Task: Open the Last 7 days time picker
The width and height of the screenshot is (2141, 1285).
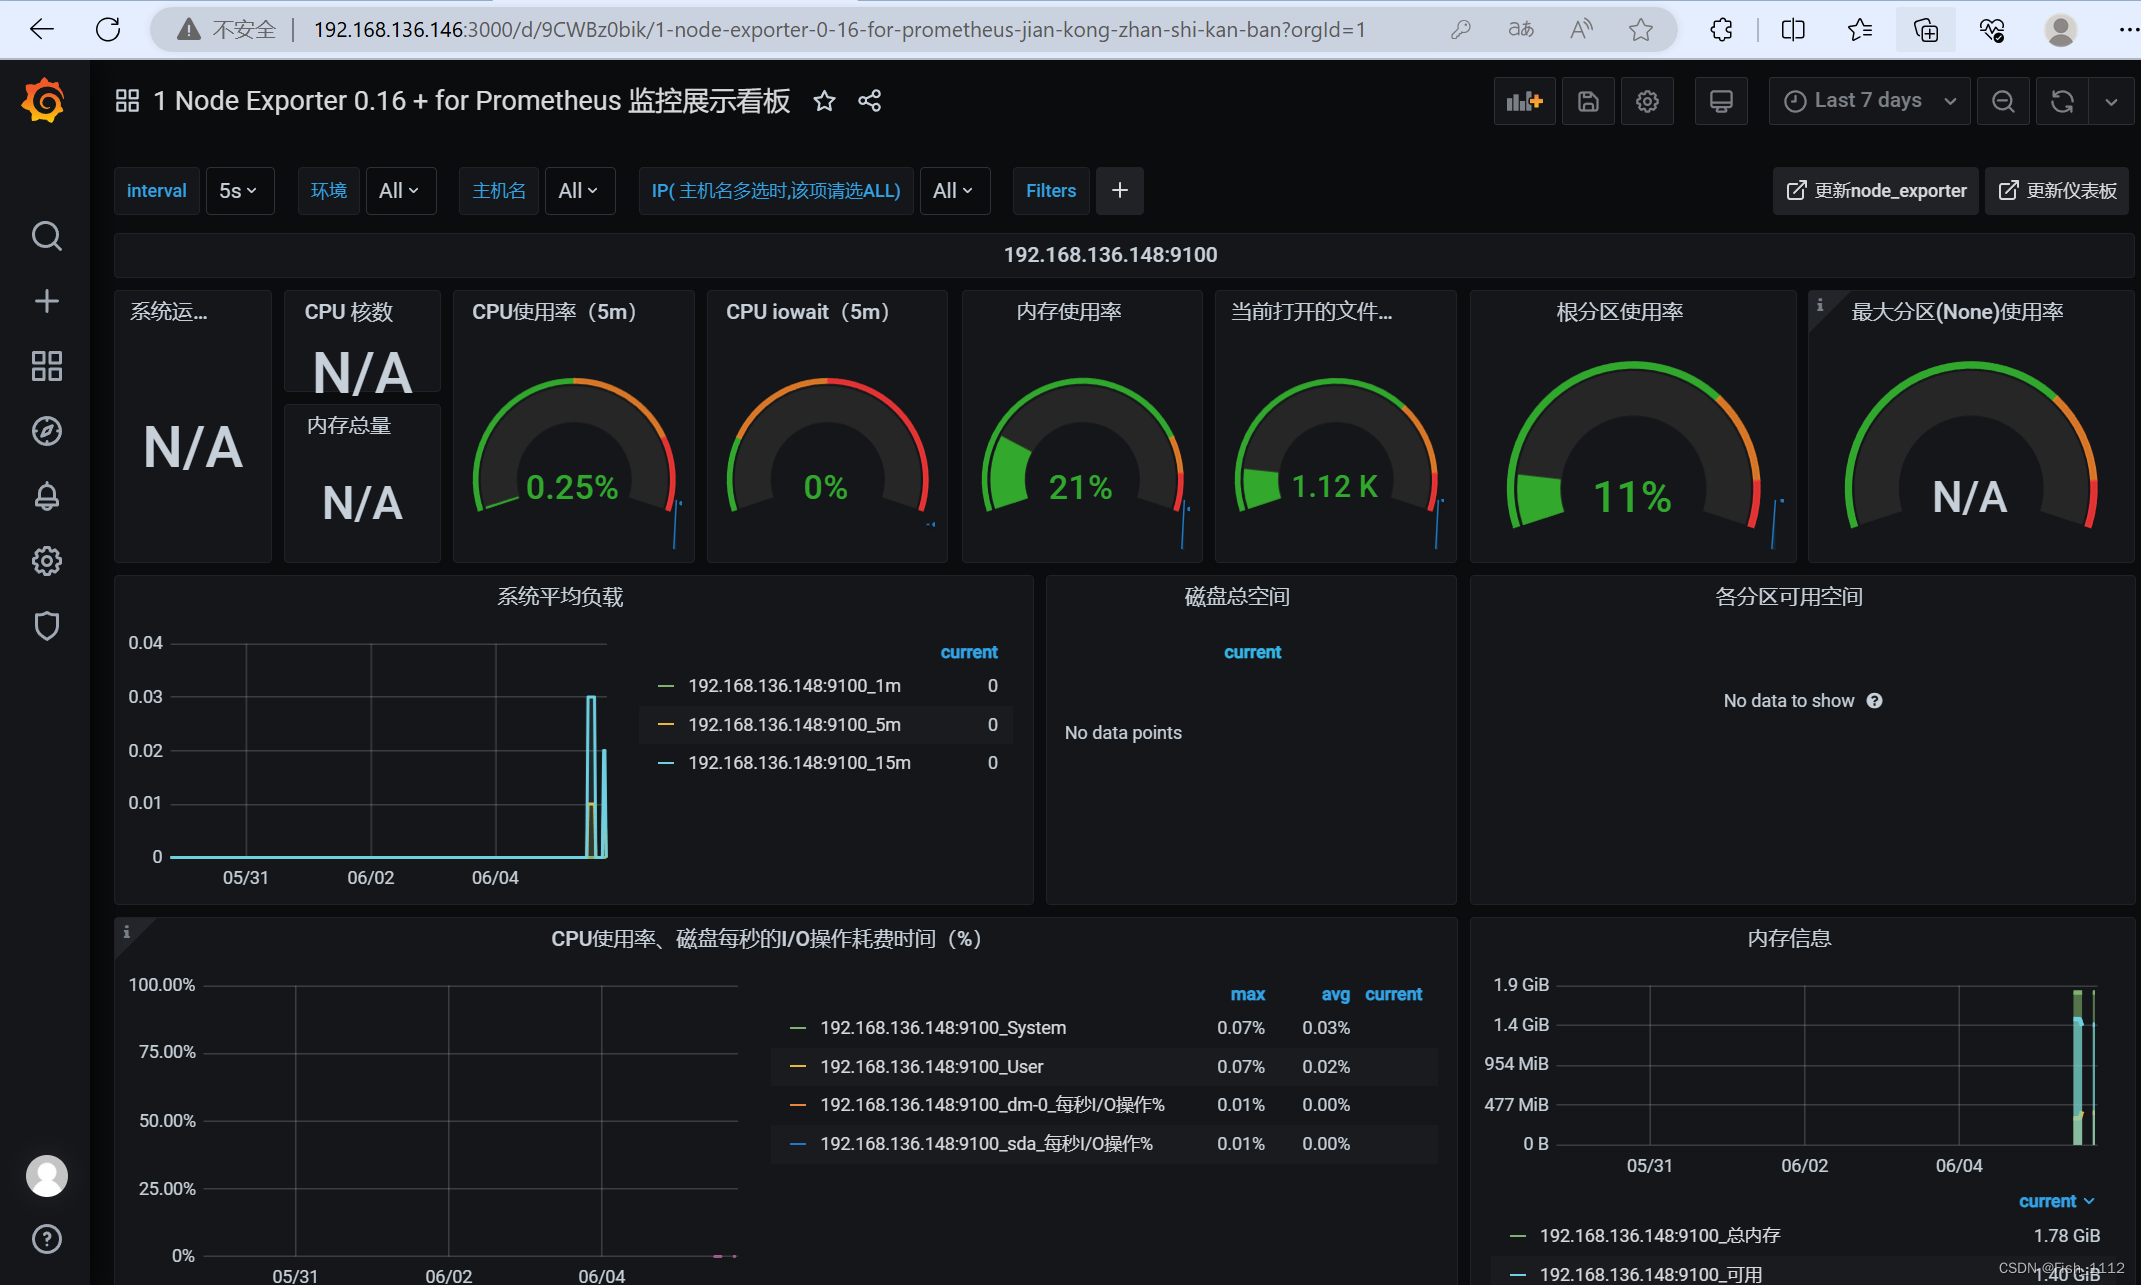Action: tap(1869, 101)
